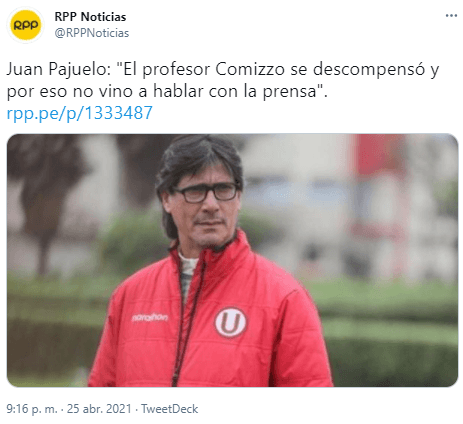This screenshot has height=424, width=463.
Task: Click the Universitario U crest on the jacket
Action: 230,322
